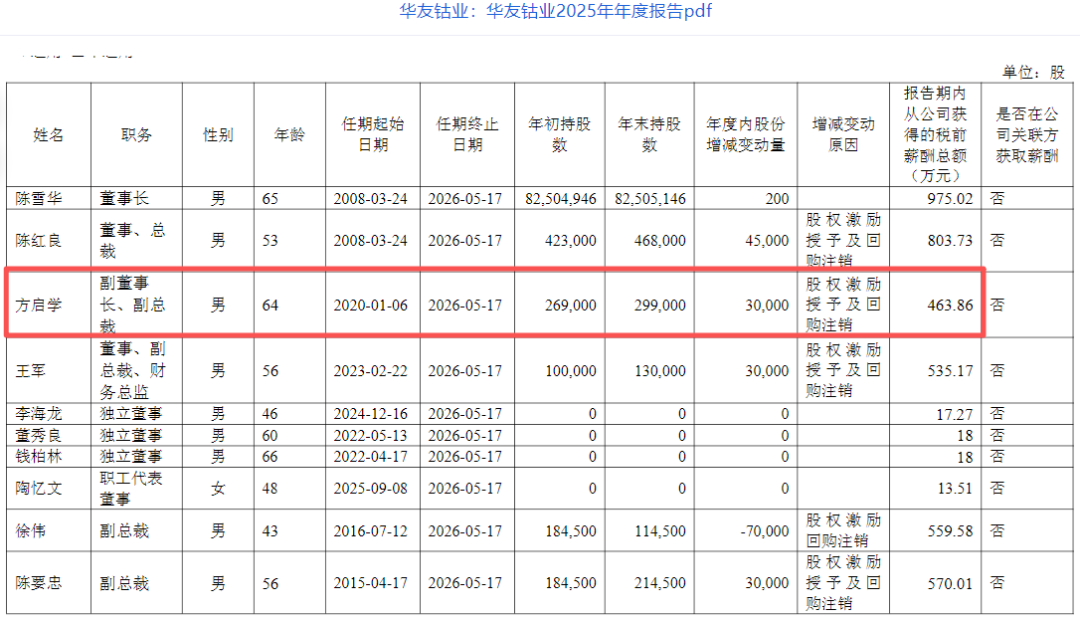Select the 年龄 column header
This screenshot has width=1080, height=618.
pyautogui.click(x=289, y=135)
